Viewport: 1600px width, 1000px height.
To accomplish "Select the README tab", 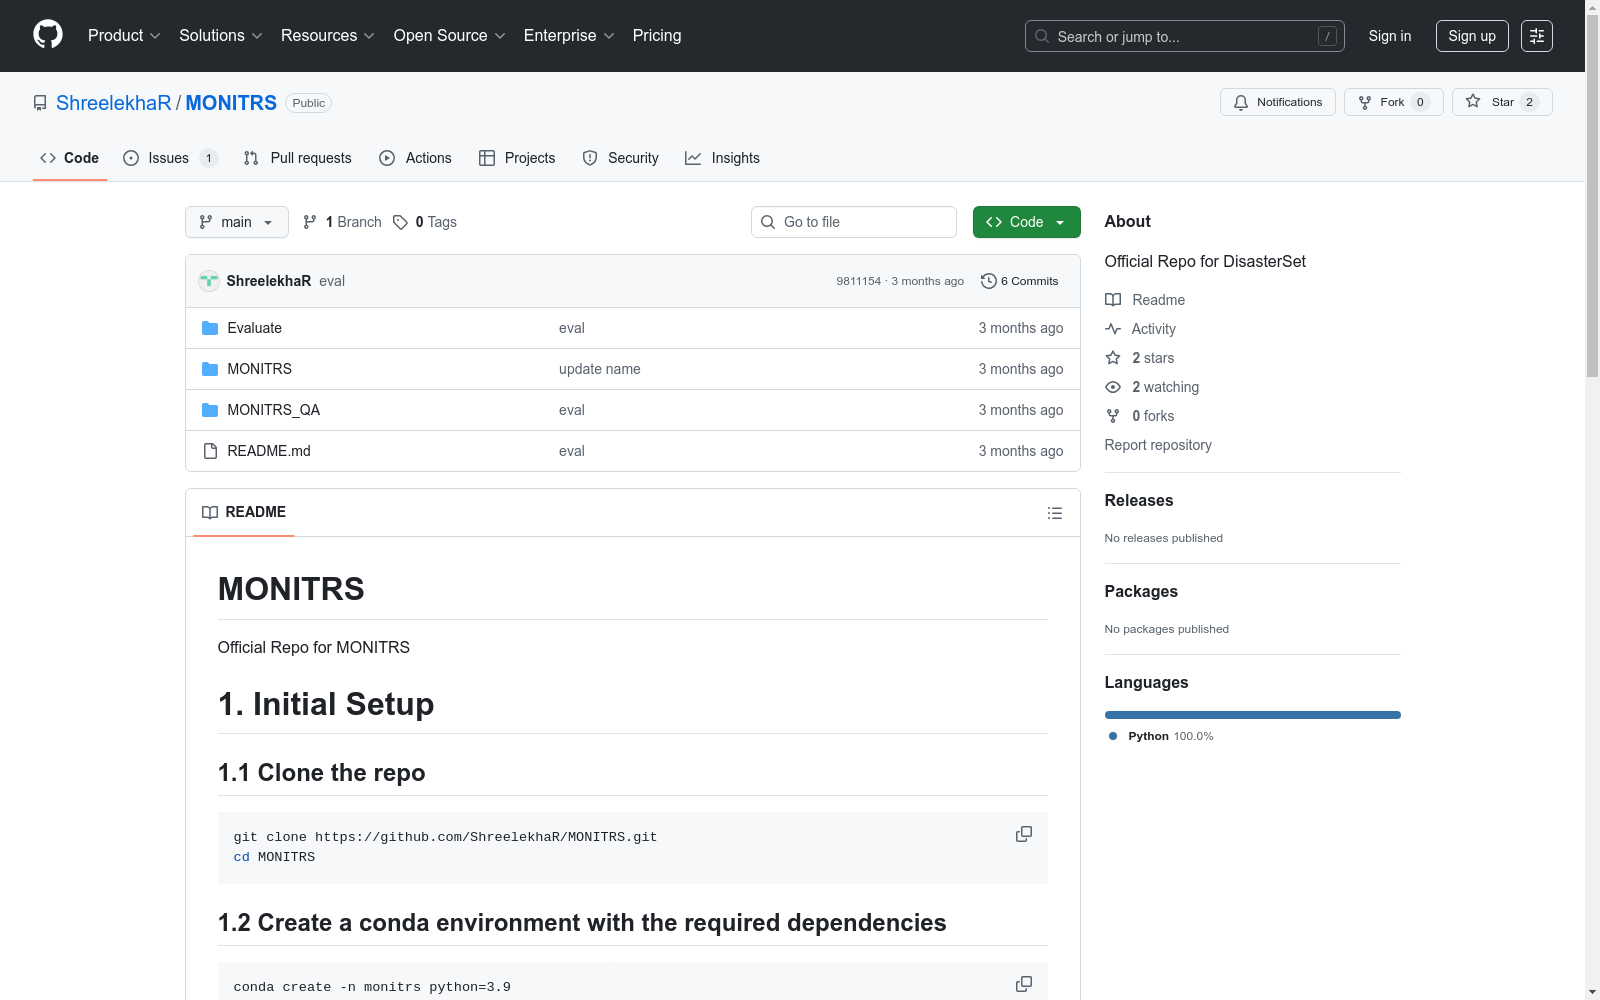I will [x=244, y=512].
